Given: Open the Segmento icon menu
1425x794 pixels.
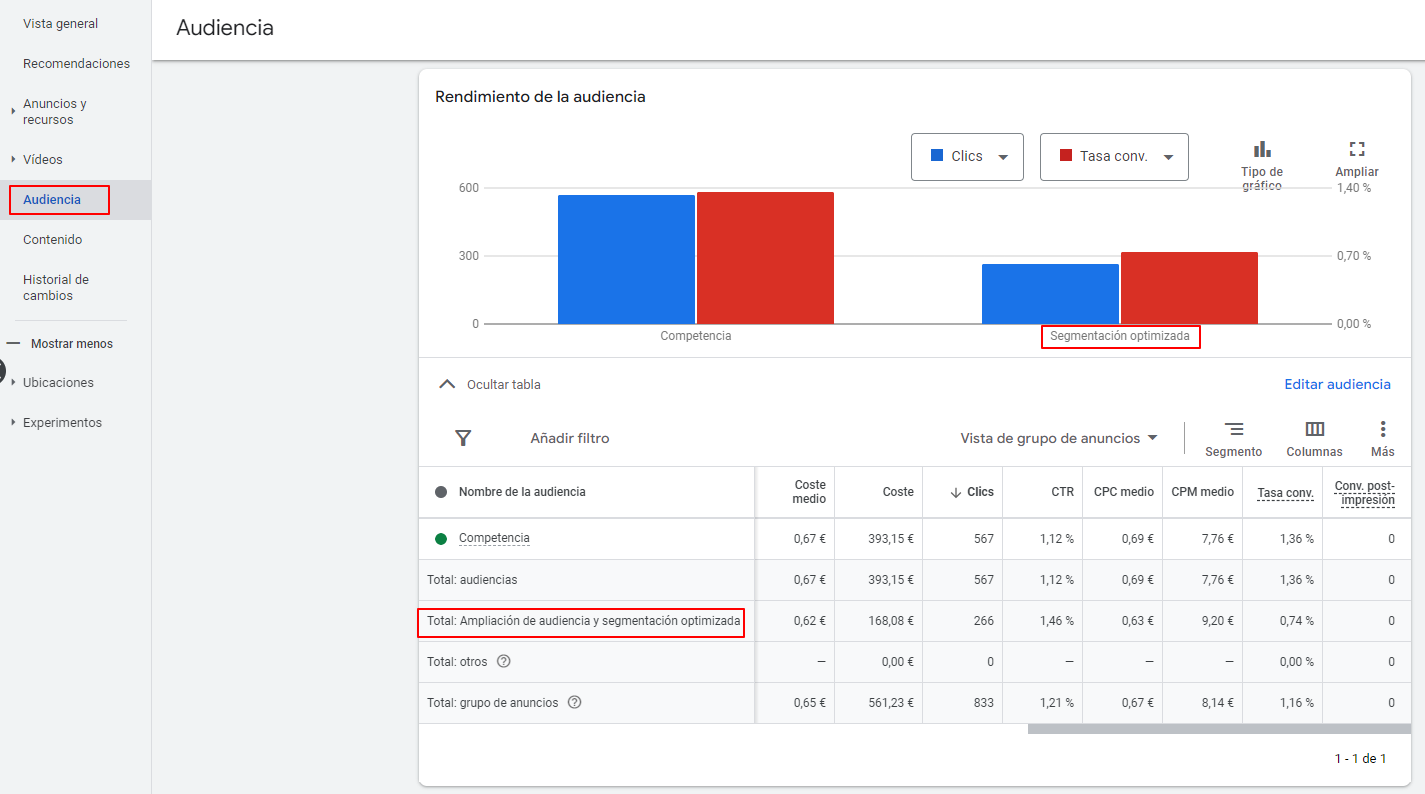Looking at the screenshot, I should pos(1234,429).
